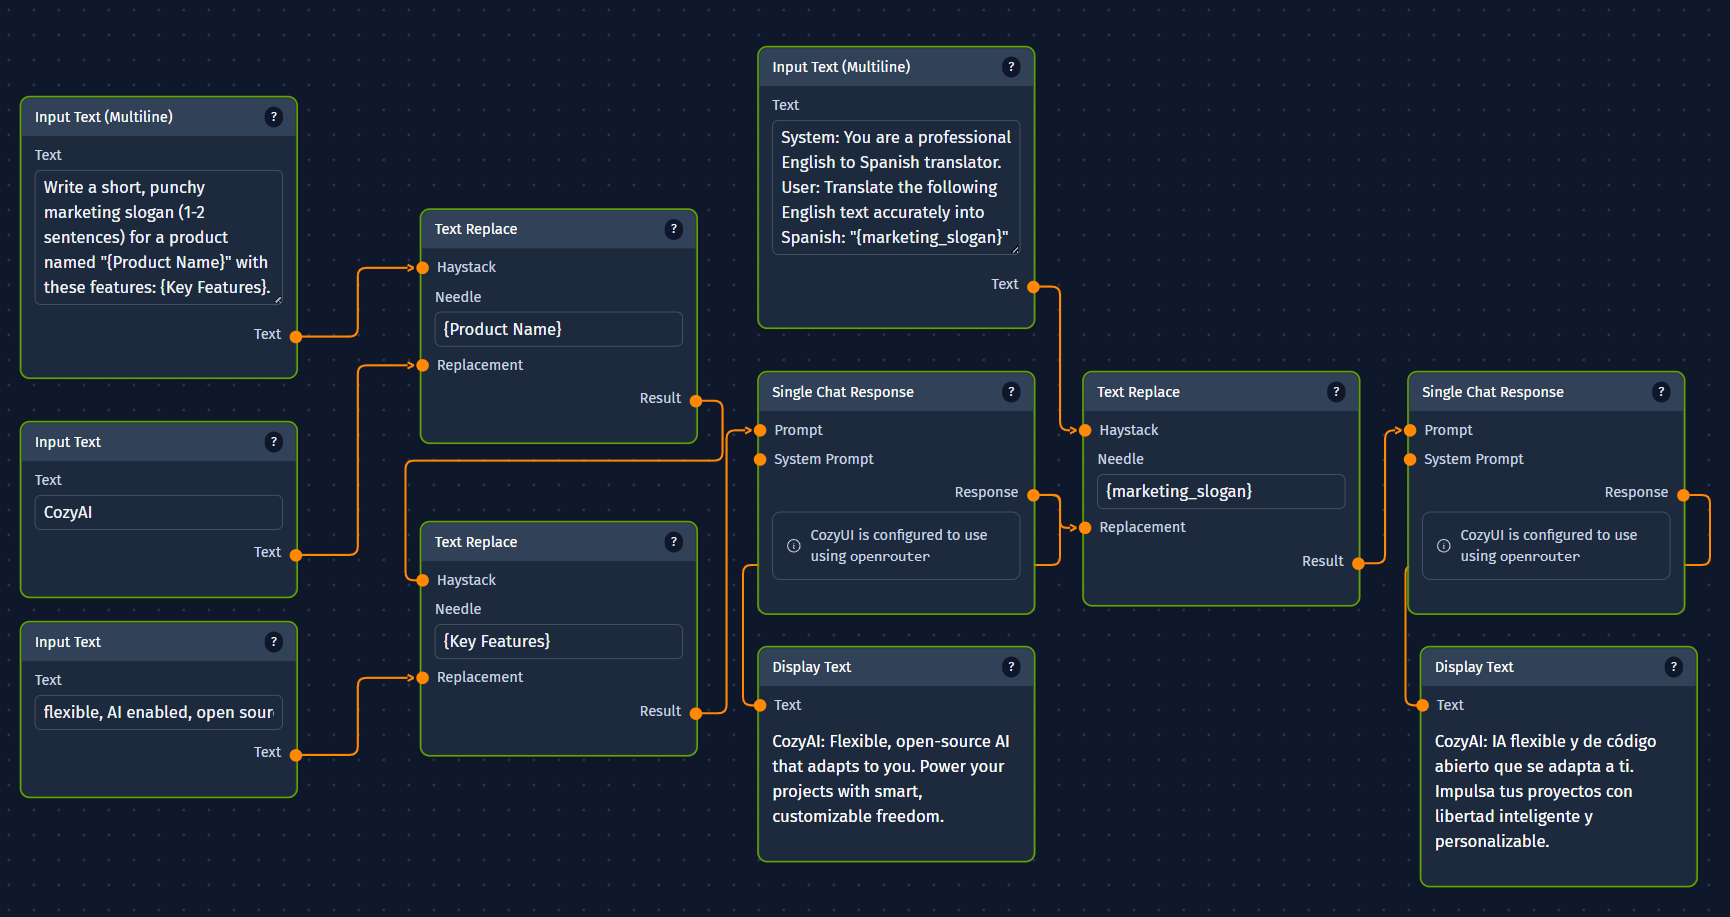Edit the 'System: You are a professional' text area

pos(896,187)
